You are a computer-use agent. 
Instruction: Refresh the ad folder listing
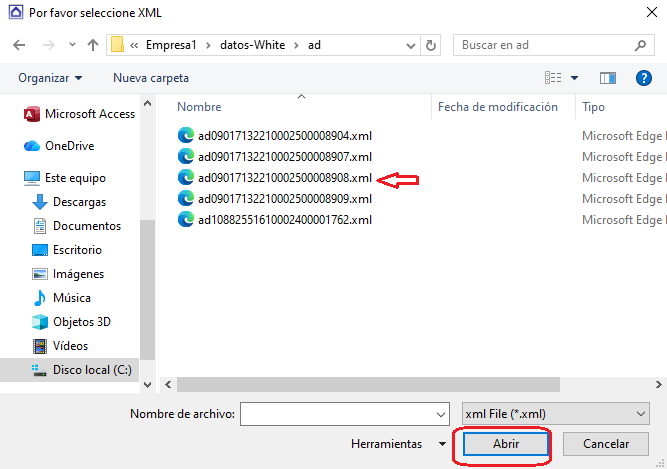point(431,45)
